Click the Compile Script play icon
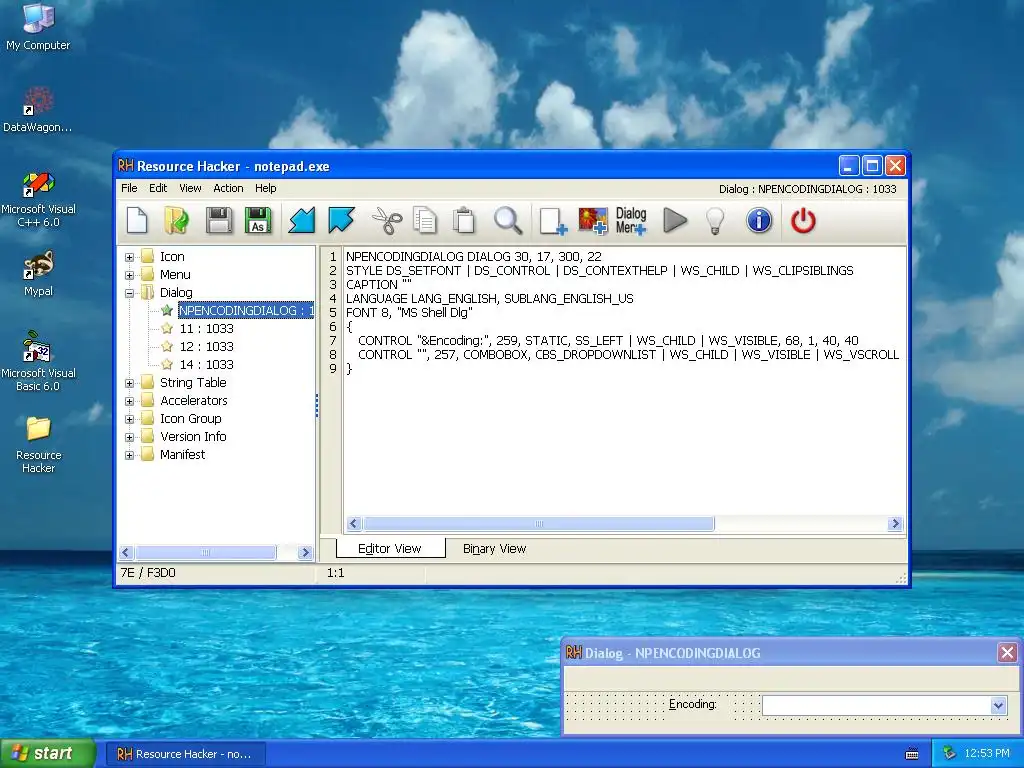The height and width of the screenshot is (768, 1024). [x=675, y=221]
